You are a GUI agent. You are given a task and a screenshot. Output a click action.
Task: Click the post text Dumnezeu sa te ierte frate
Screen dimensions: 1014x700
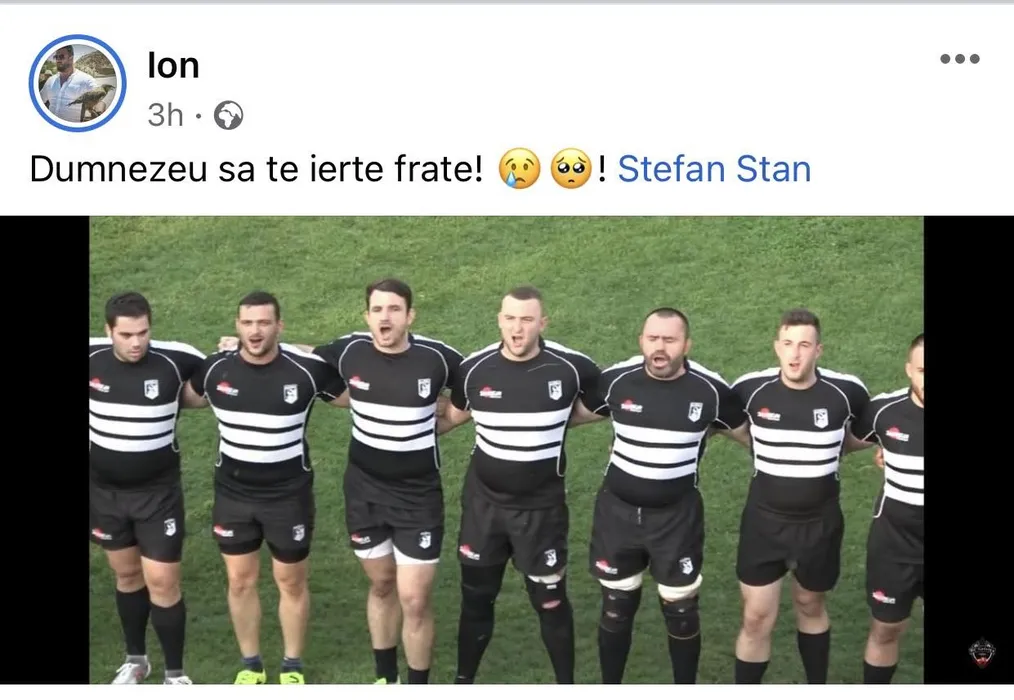pyautogui.click(x=256, y=169)
